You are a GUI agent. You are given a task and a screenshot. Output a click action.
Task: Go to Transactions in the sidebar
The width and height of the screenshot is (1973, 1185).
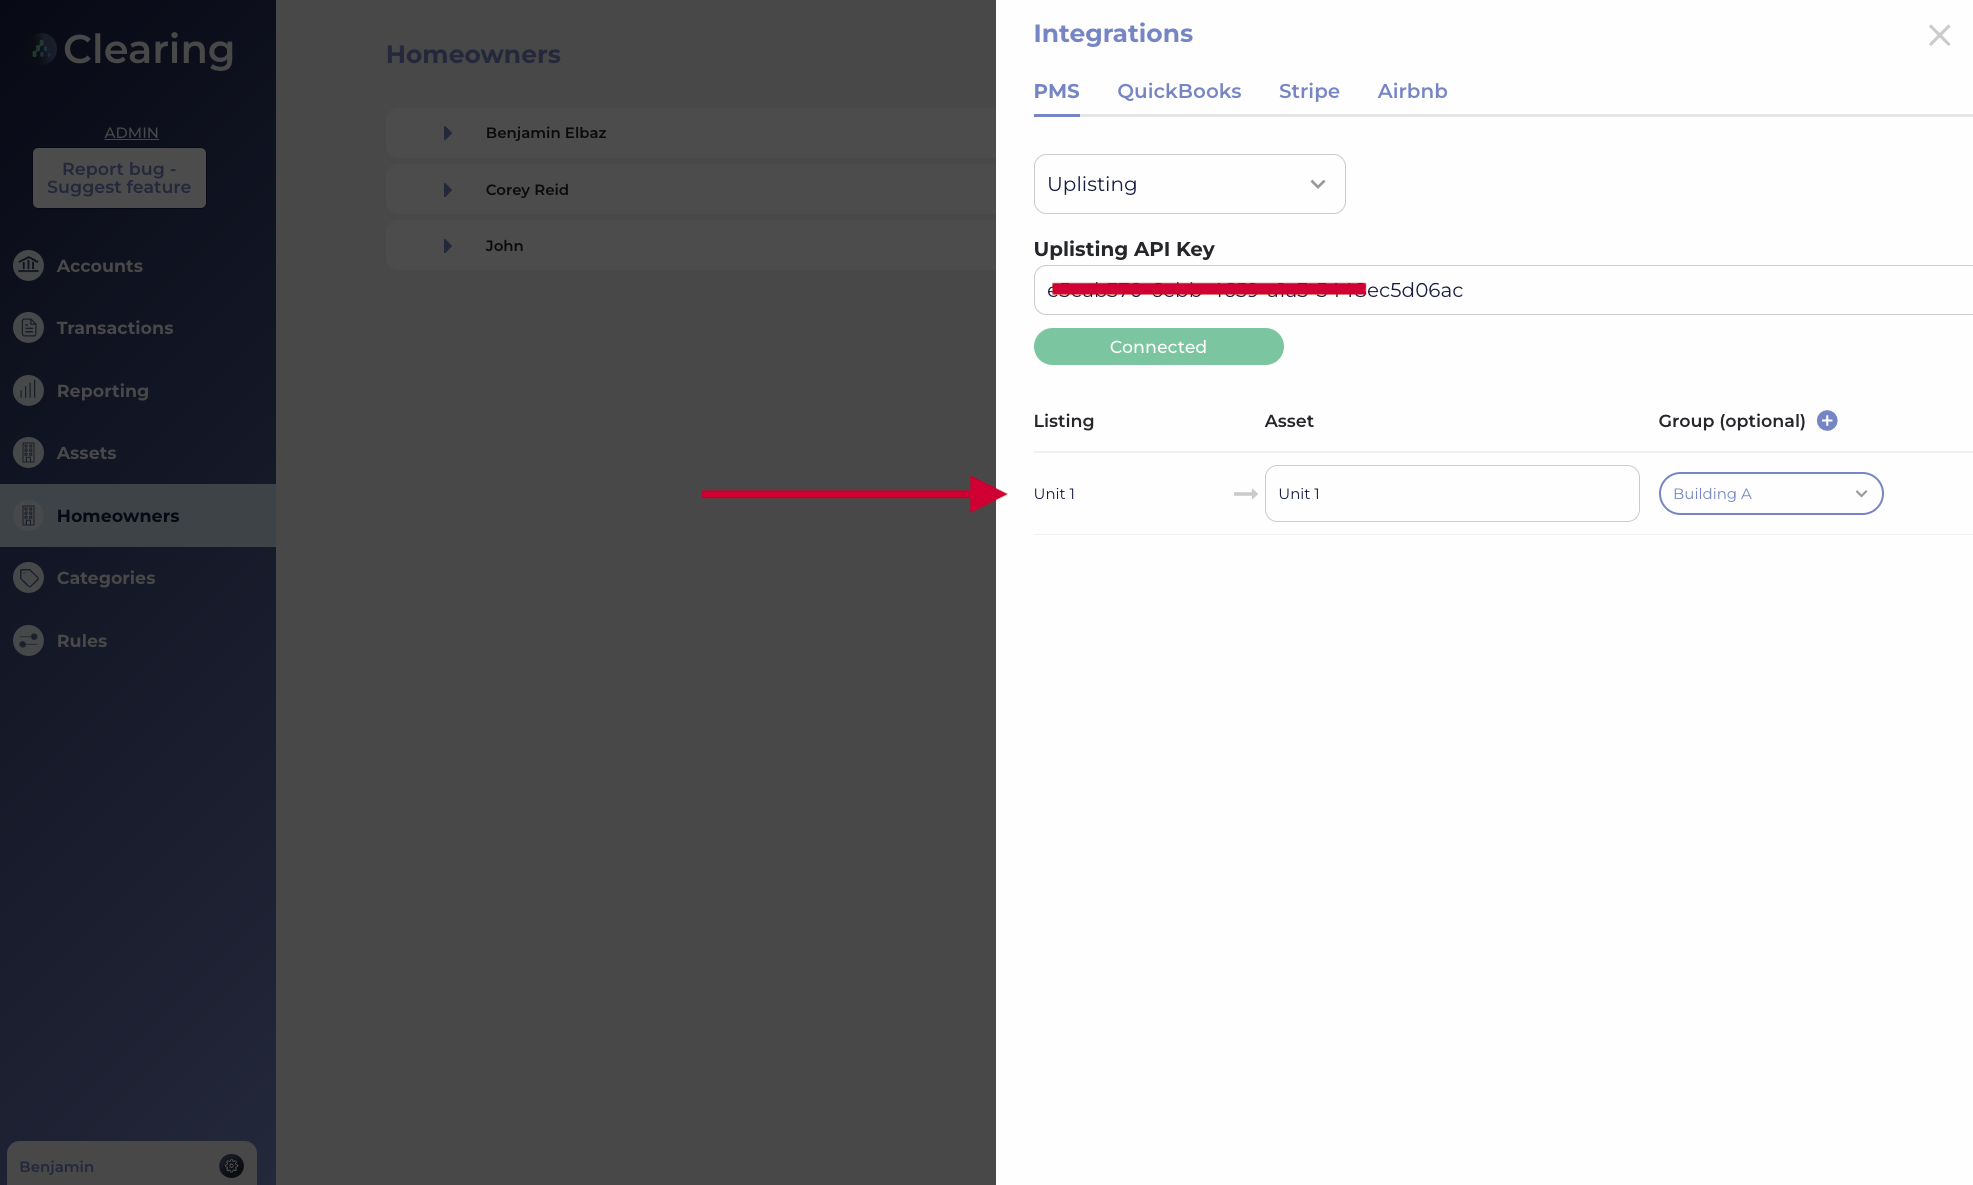(115, 327)
